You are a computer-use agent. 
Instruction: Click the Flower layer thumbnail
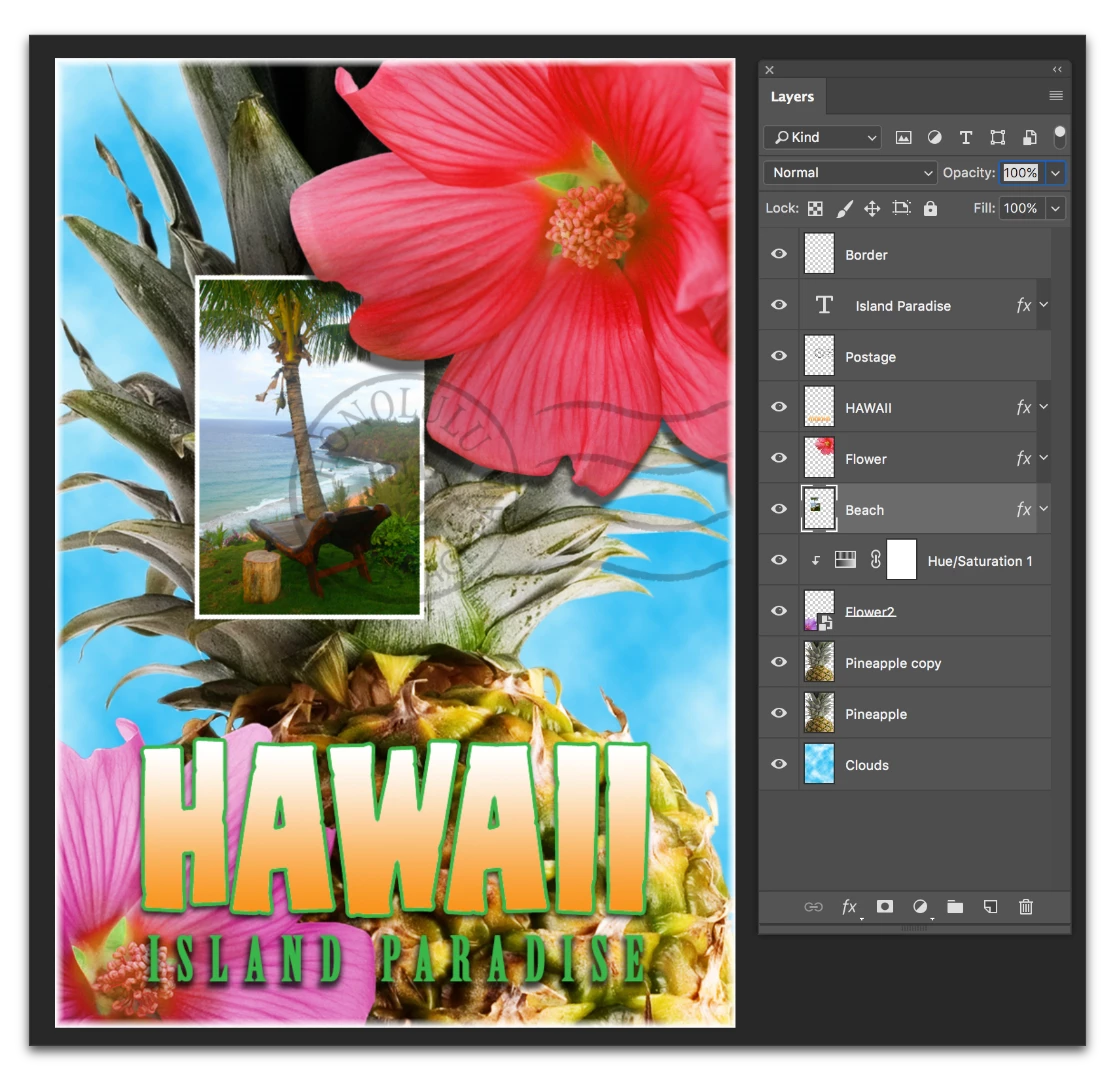[x=819, y=458]
